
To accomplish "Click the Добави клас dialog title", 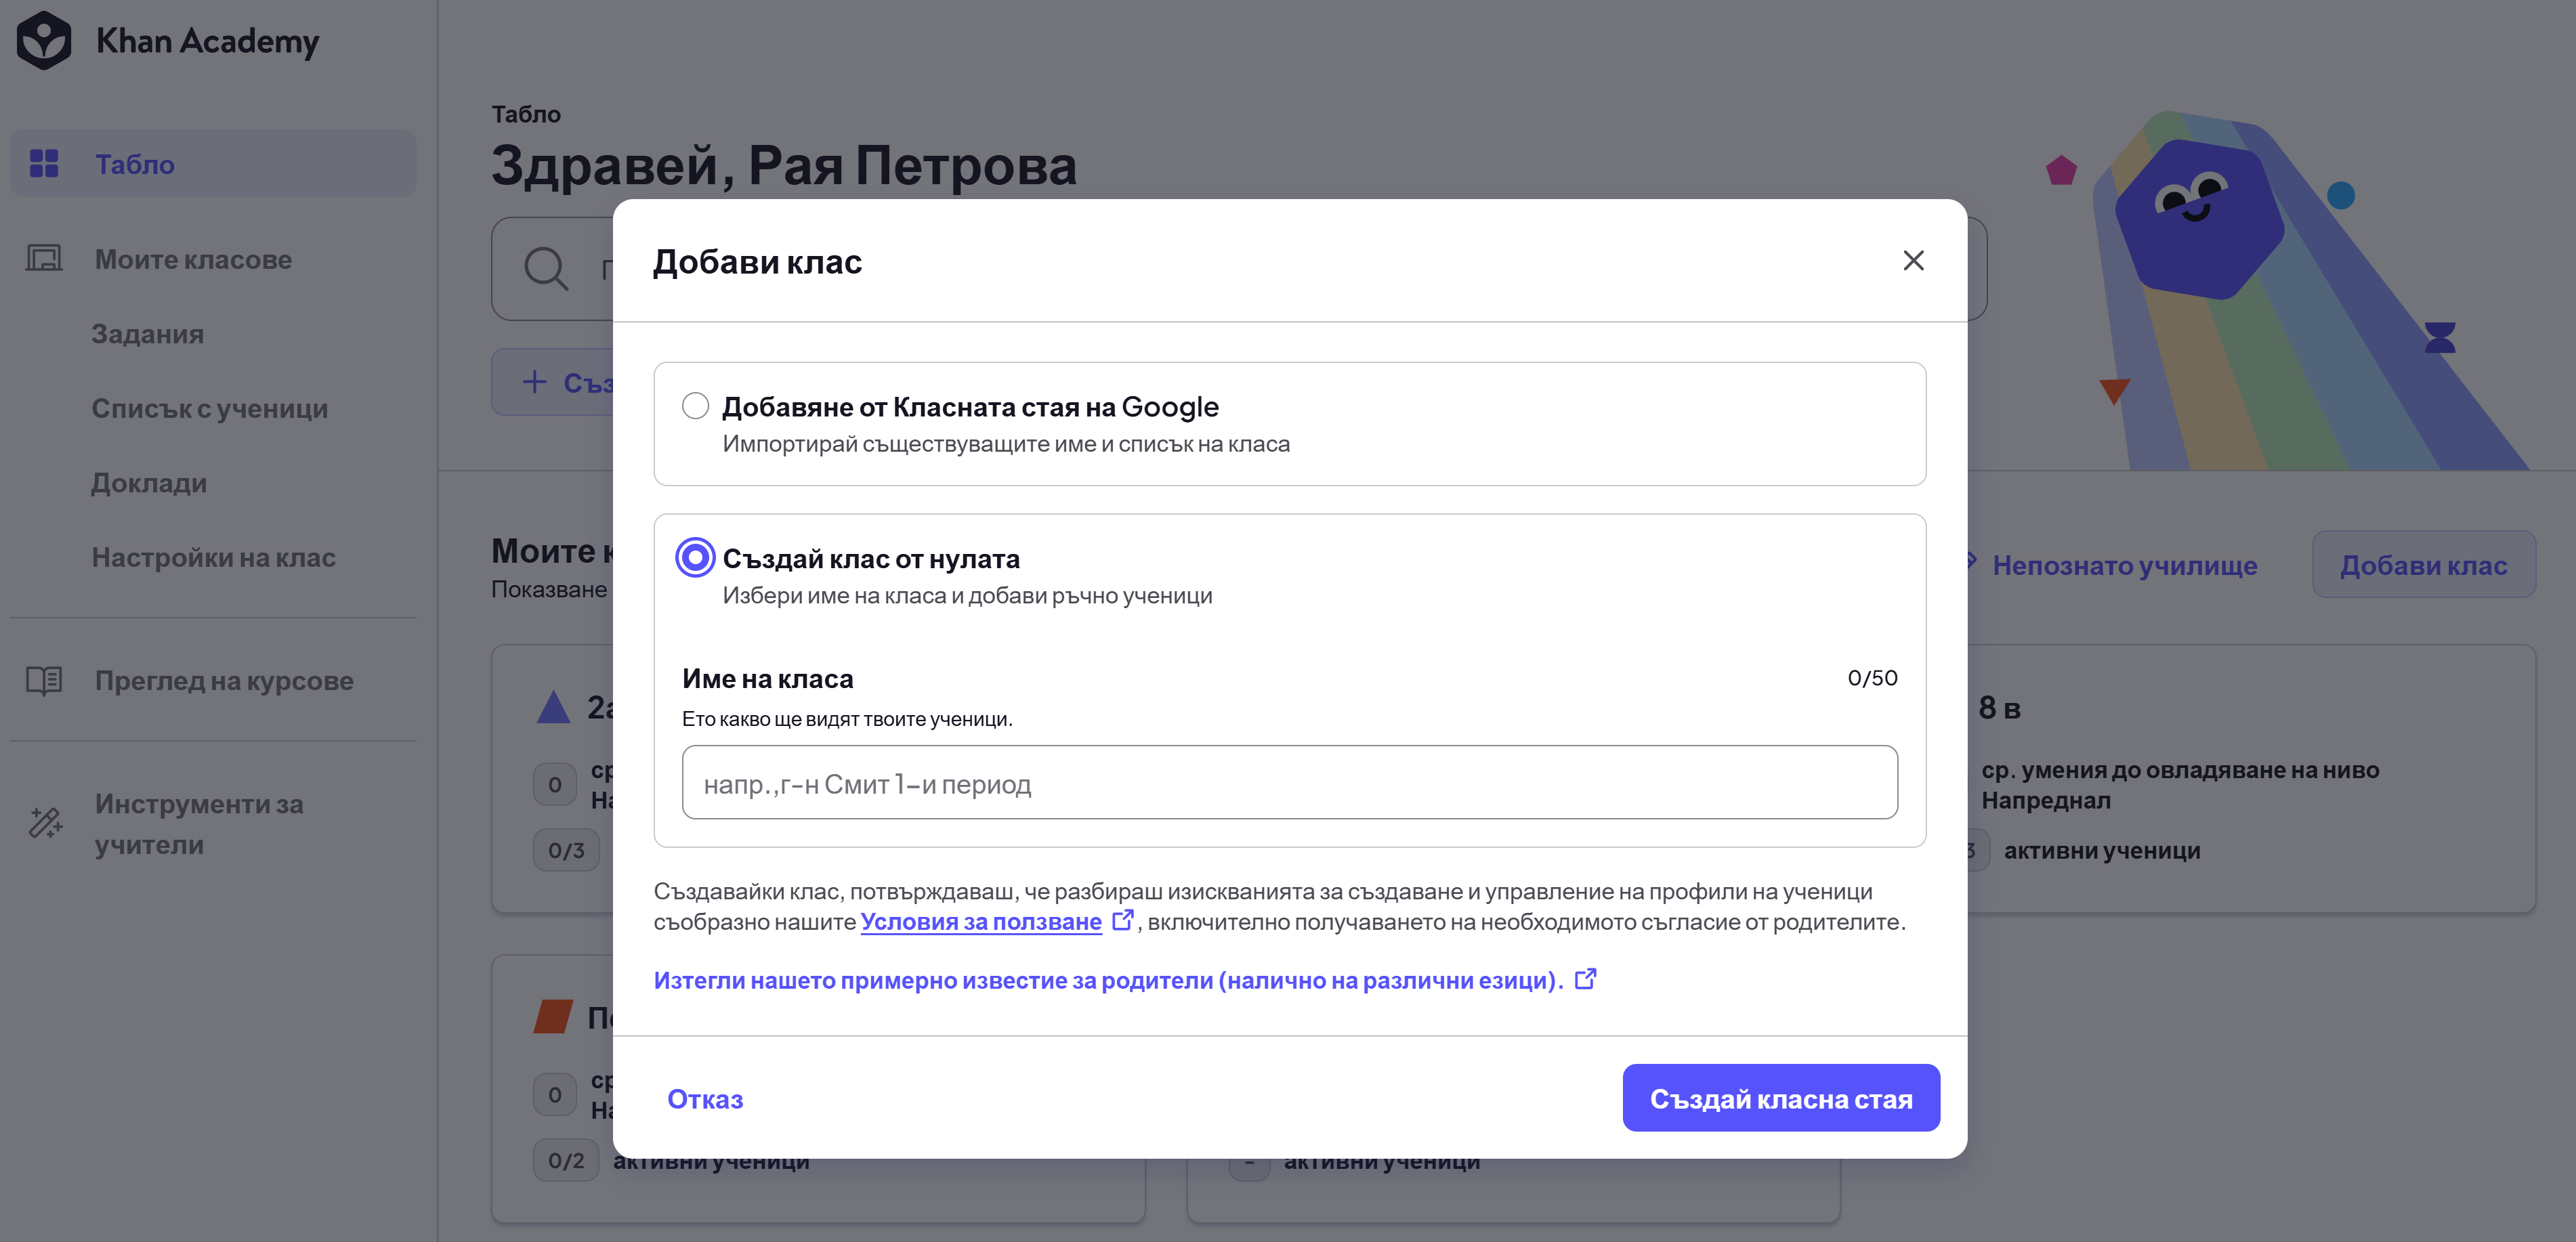I will 757,262.
